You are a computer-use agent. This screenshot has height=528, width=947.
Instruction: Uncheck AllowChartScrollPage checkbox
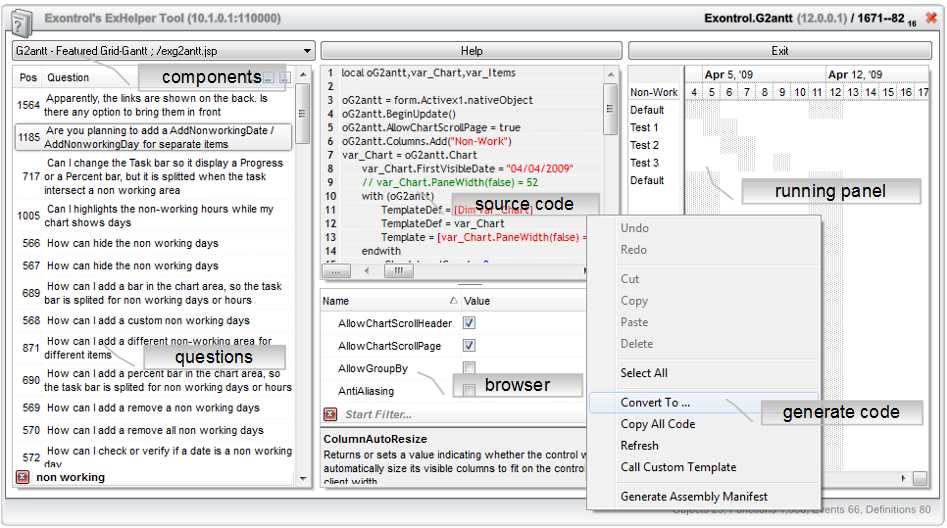coord(469,345)
